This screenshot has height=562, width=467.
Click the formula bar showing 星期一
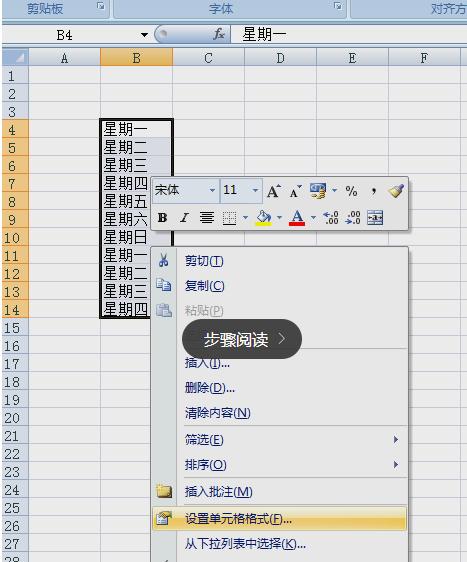(349, 34)
